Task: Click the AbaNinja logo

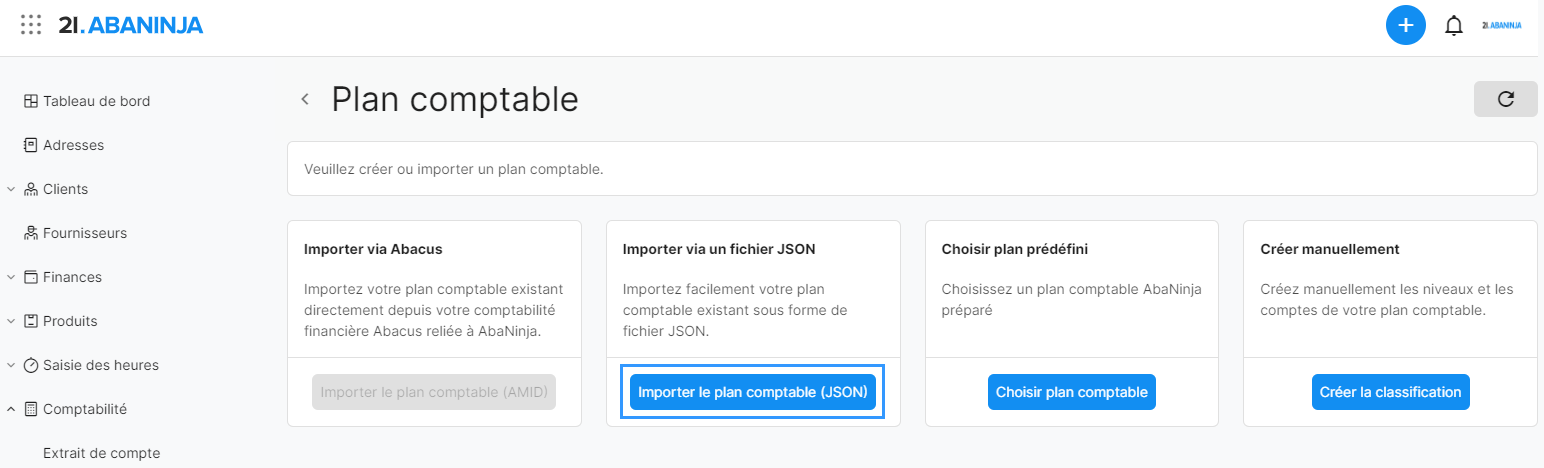Action: pos(131,26)
